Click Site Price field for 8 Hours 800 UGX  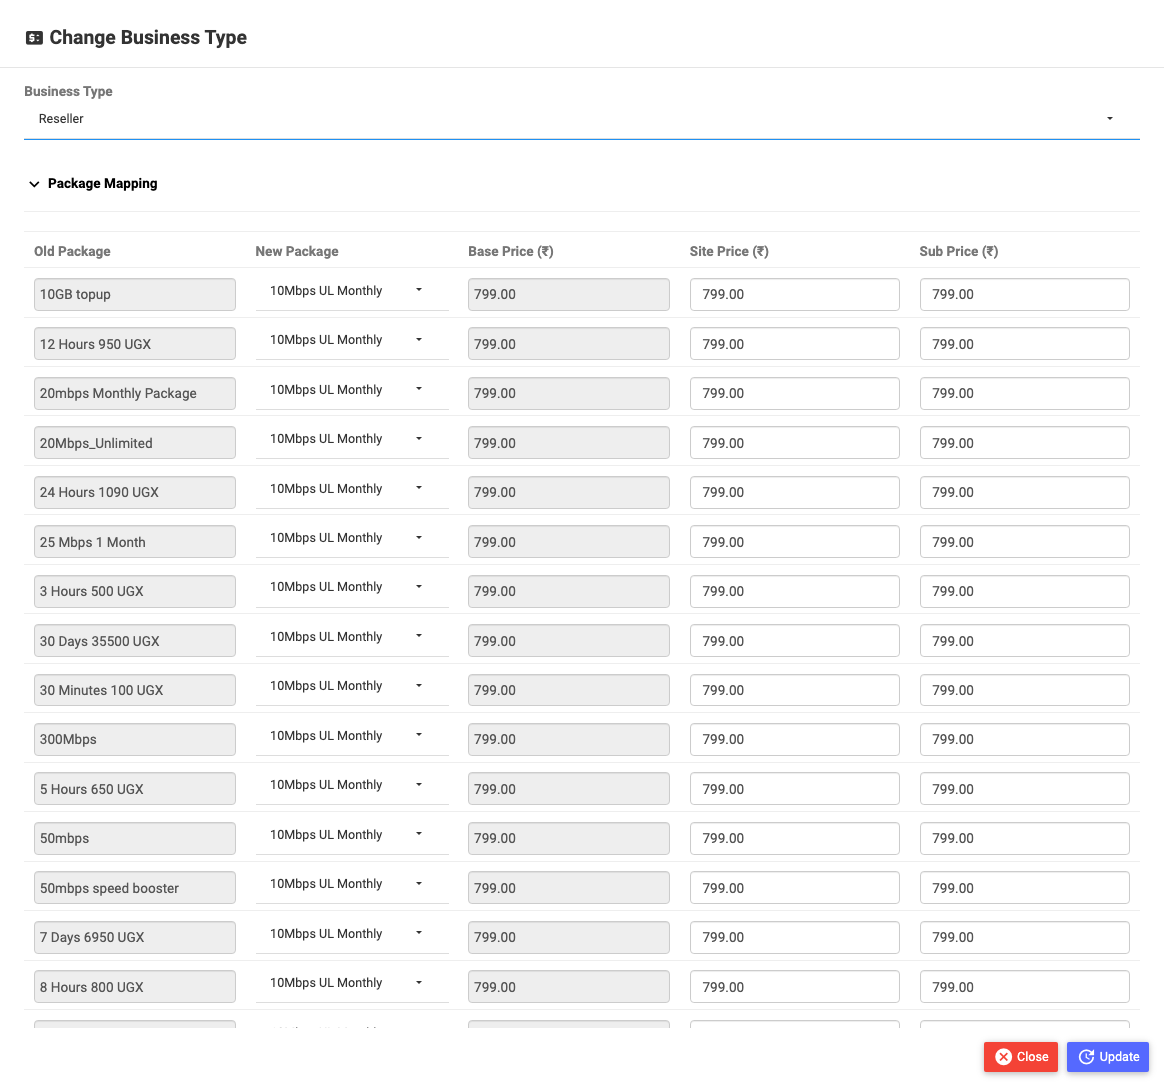tap(794, 987)
